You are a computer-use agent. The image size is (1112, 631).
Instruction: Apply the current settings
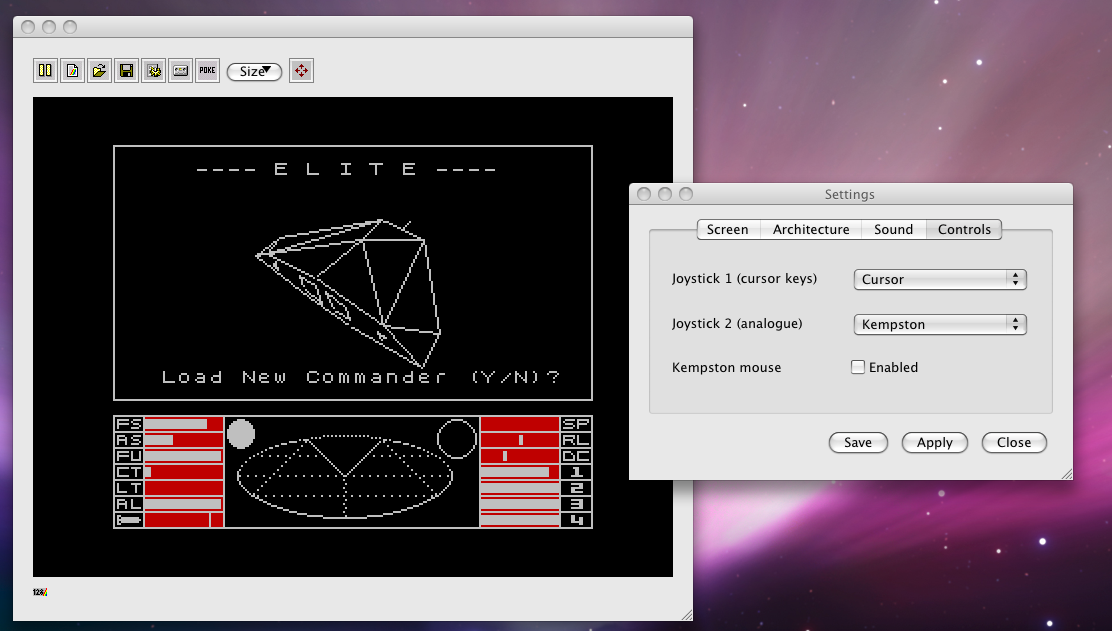[935, 442]
